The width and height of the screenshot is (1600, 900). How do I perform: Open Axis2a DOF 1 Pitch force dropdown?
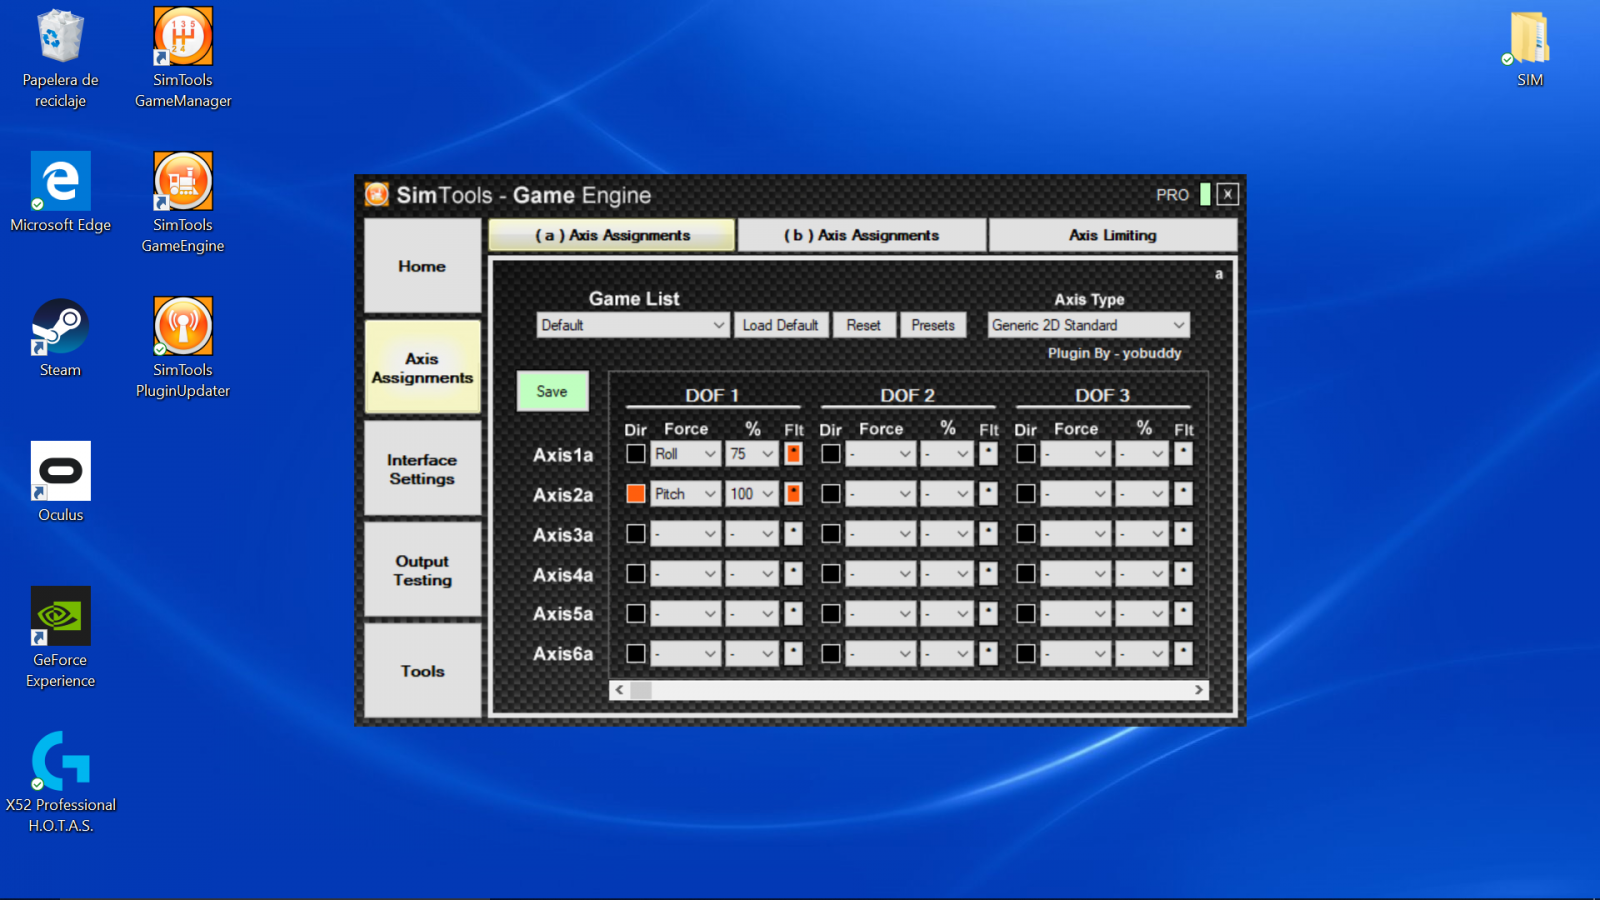(685, 494)
